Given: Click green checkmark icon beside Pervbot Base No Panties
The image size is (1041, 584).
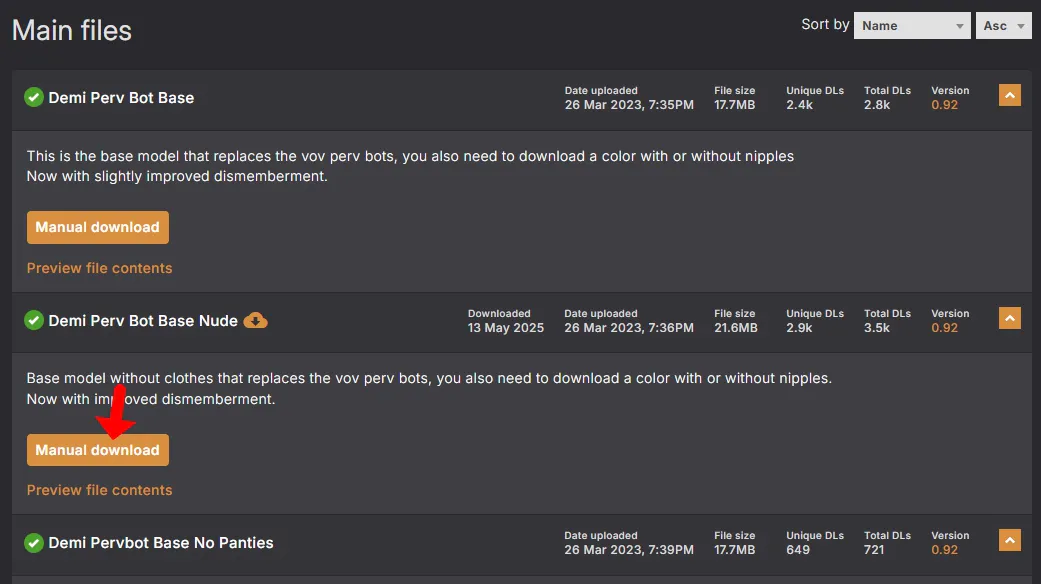Looking at the screenshot, I should click(x=34, y=542).
